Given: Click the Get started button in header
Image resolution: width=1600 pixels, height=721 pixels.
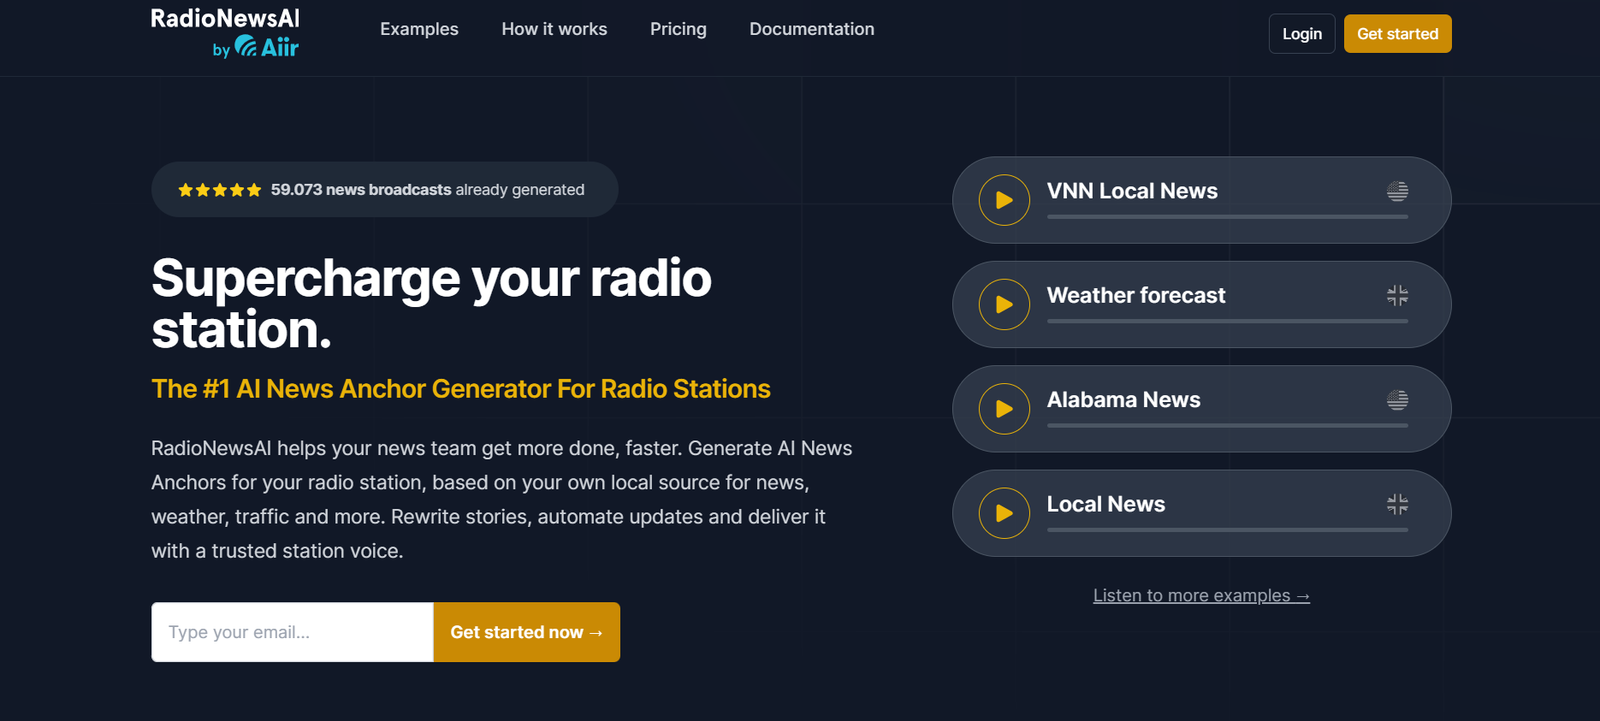Looking at the screenshot, I should pyautogui.click(x=1397, y=34).
